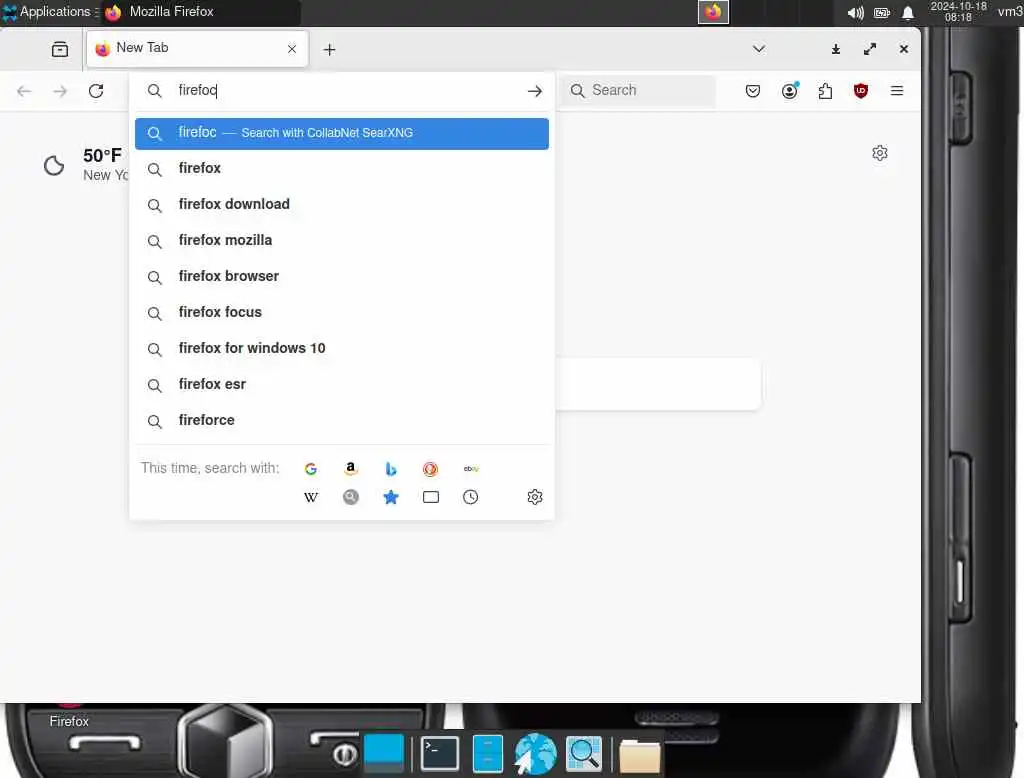Go forward one page
Viewport: 1024px width, 778px height.
click(60, 91)
